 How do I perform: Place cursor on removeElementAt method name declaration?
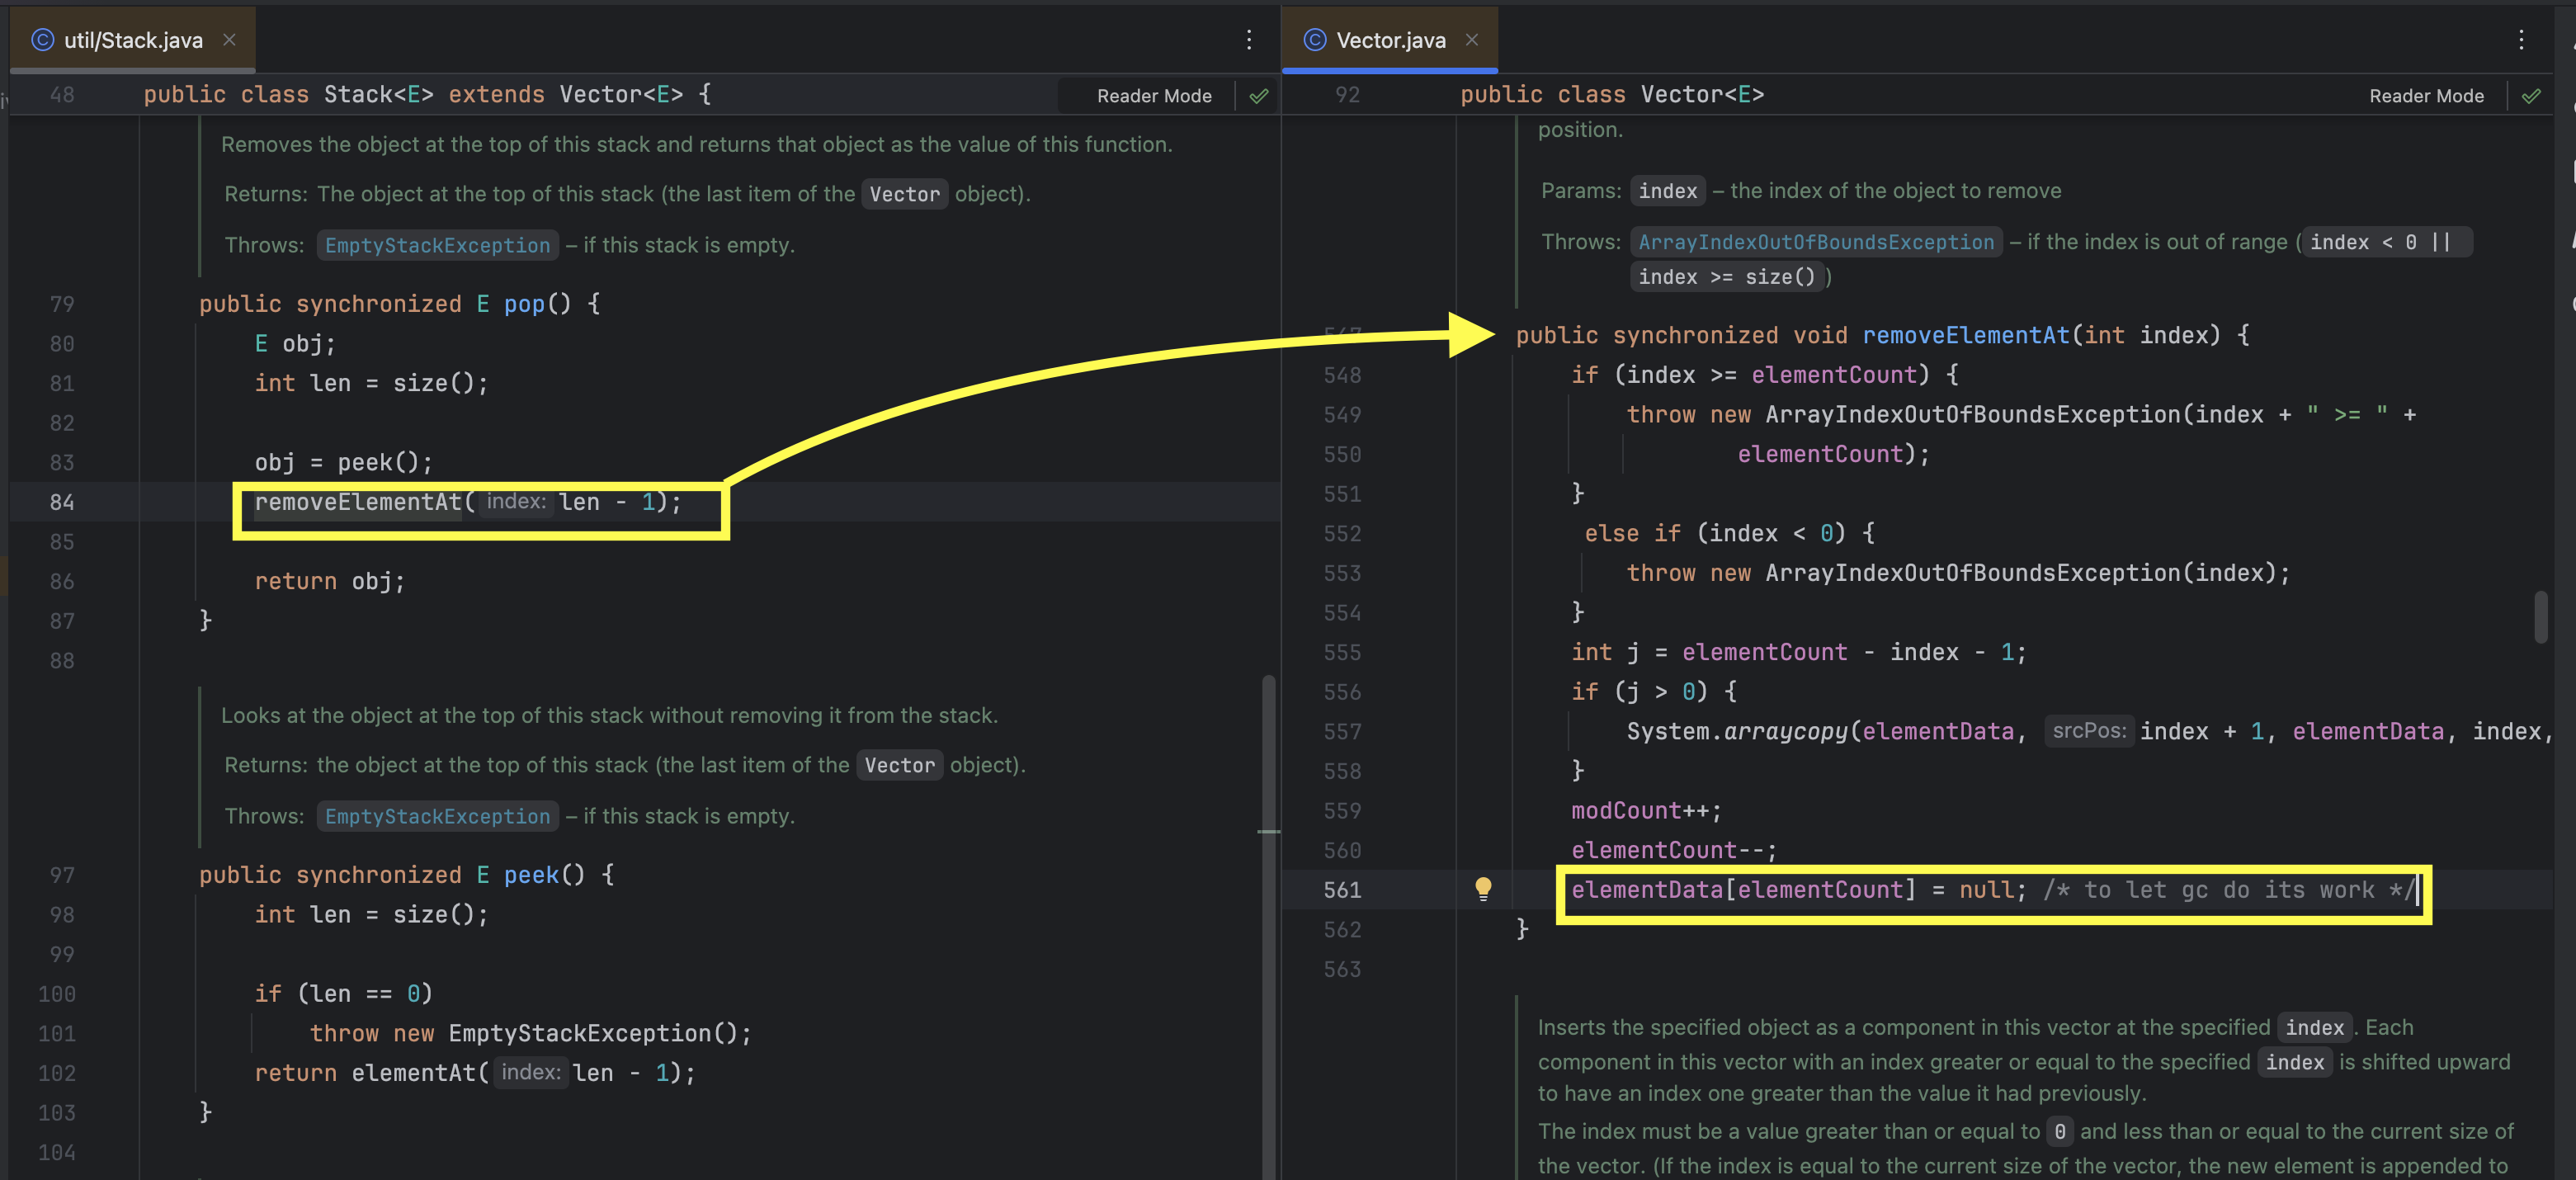pyautogui.click(x=1965, y=335)
